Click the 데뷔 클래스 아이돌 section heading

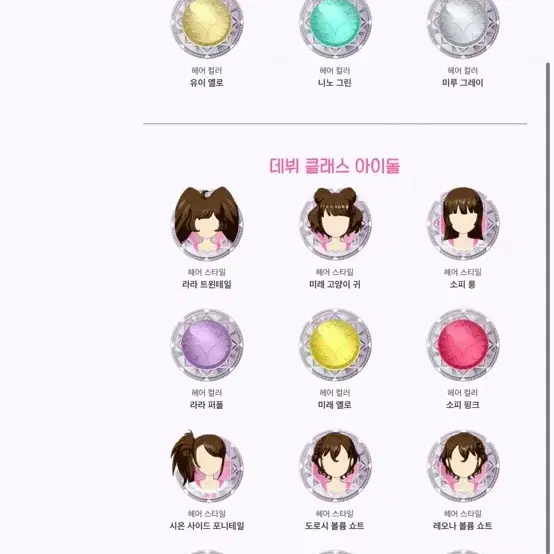coord(334,166)
